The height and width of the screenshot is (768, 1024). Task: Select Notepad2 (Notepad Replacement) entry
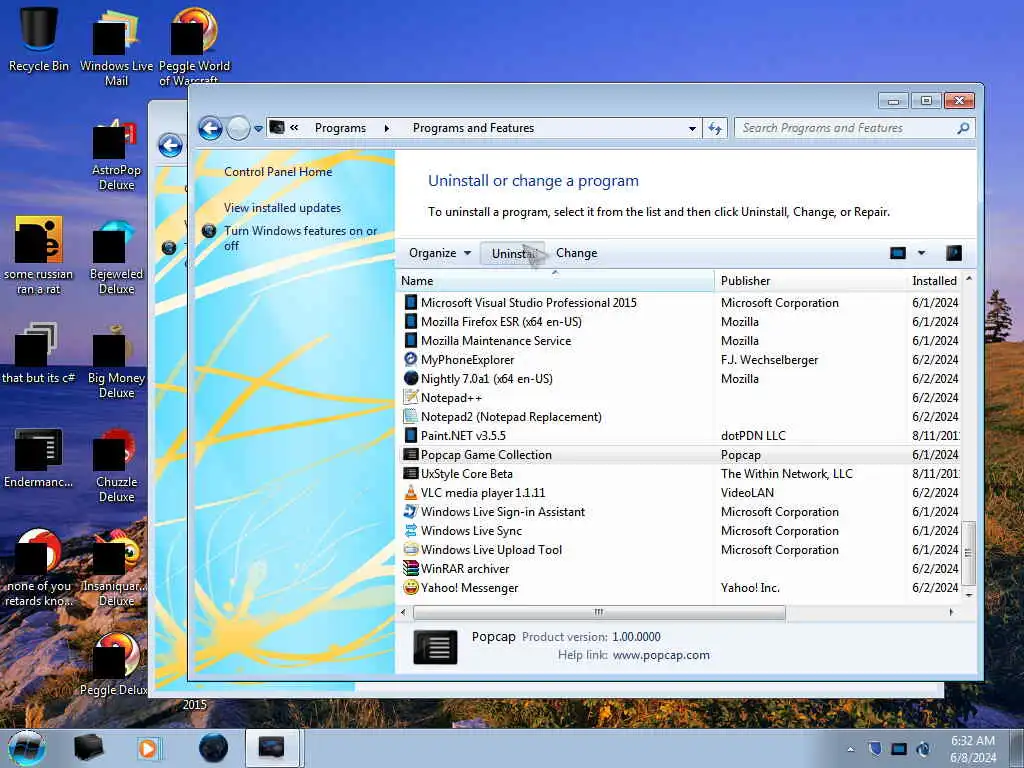(677, 416)
